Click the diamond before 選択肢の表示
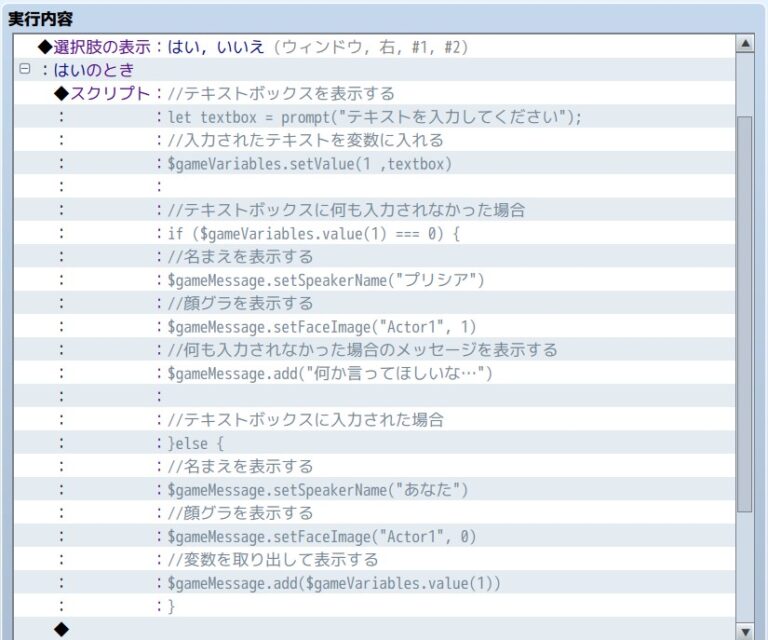Image resolution: width=768 pixels, height=640 pixels. [44, 47]
